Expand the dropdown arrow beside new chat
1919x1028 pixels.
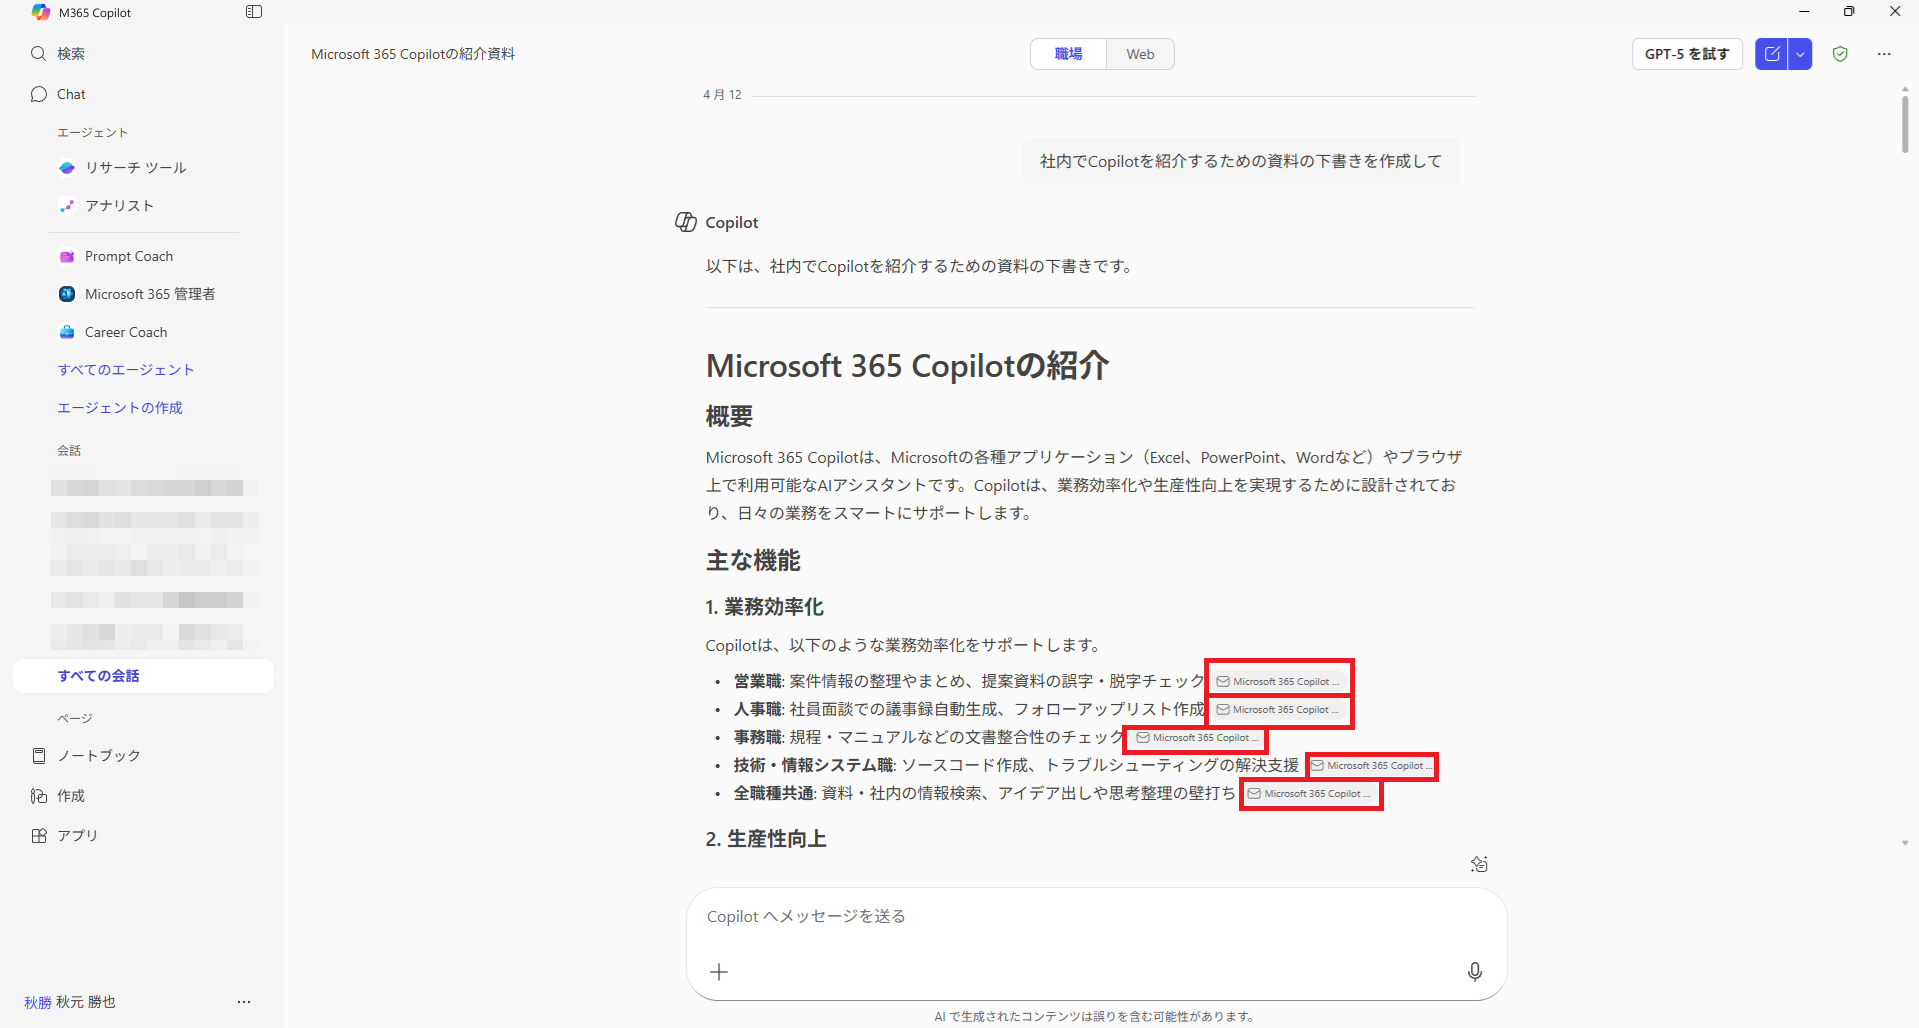(1800, 54)
